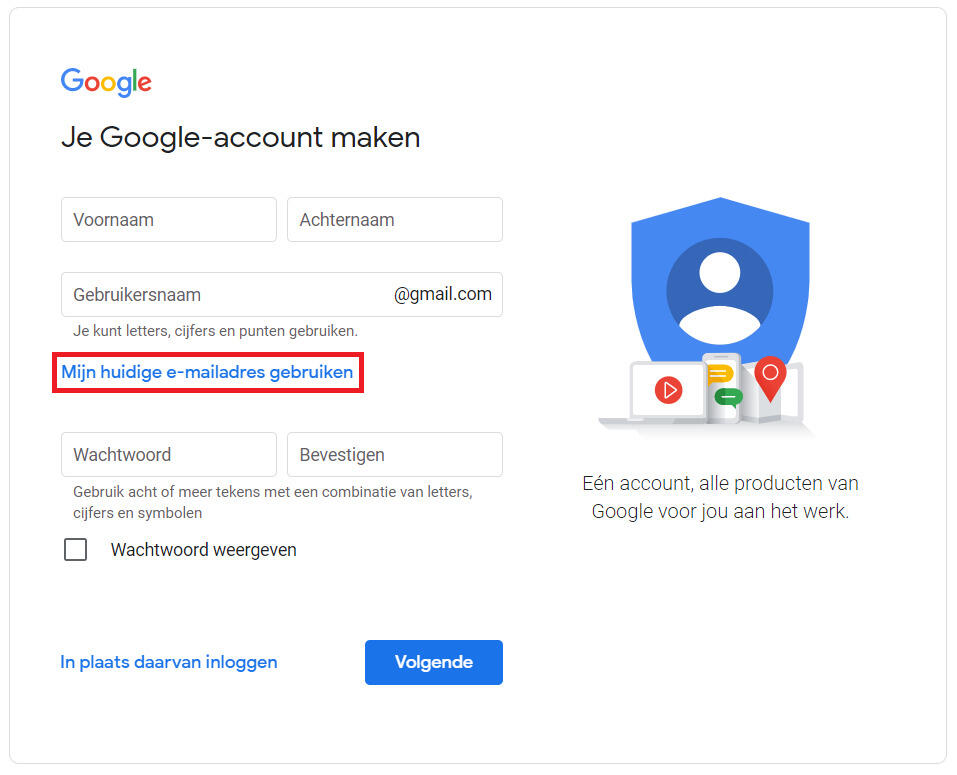Viewport: 957px width, 775px height.
Task: Click the Google logo
Action: 106,82
